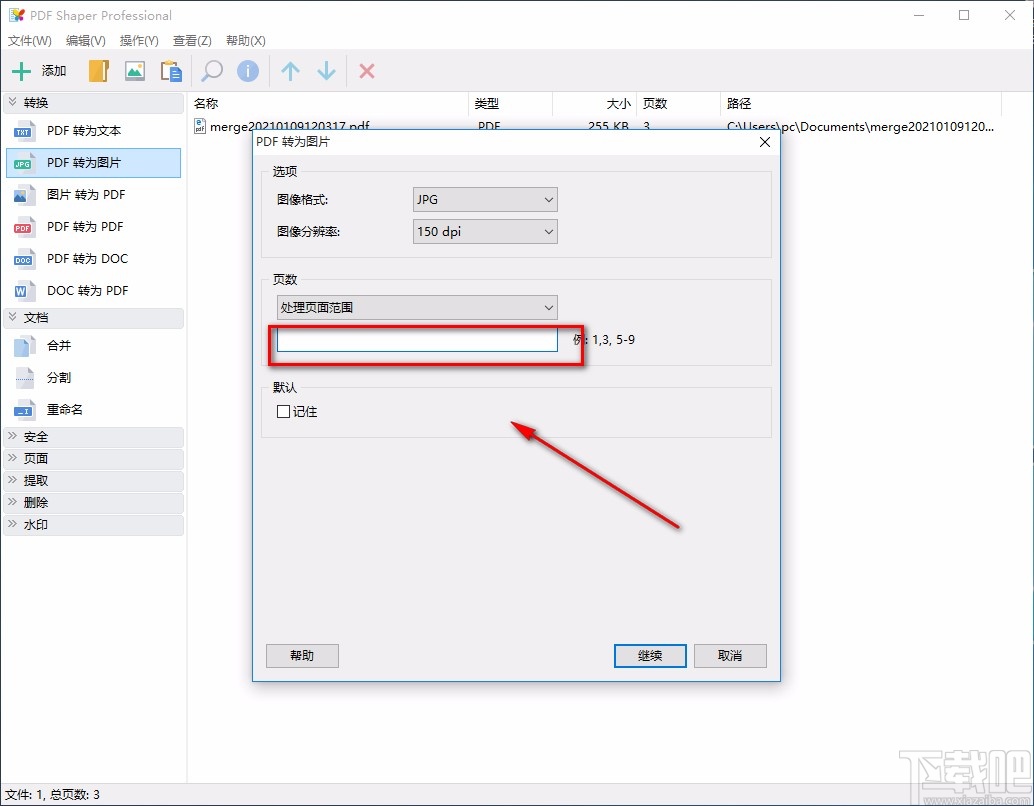1034x806 pixels.
Task: Open the 文件(W) menu
Action: point(29,41)
